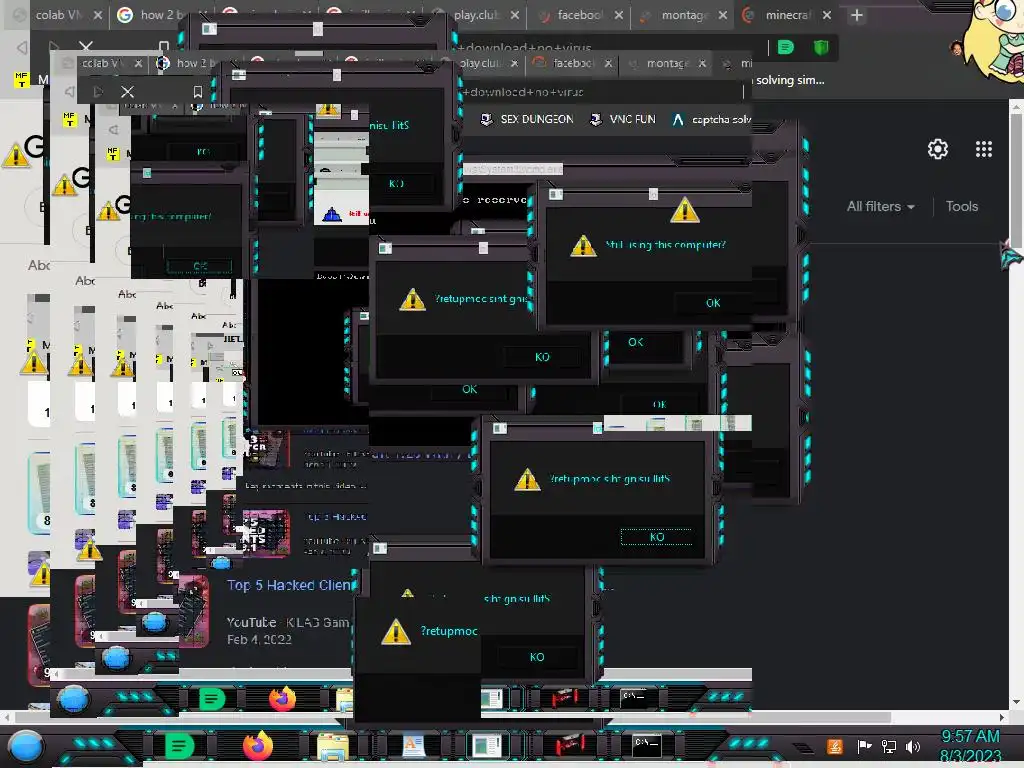Open the green chat app on bottom taskbar

(x=180, y=746)
